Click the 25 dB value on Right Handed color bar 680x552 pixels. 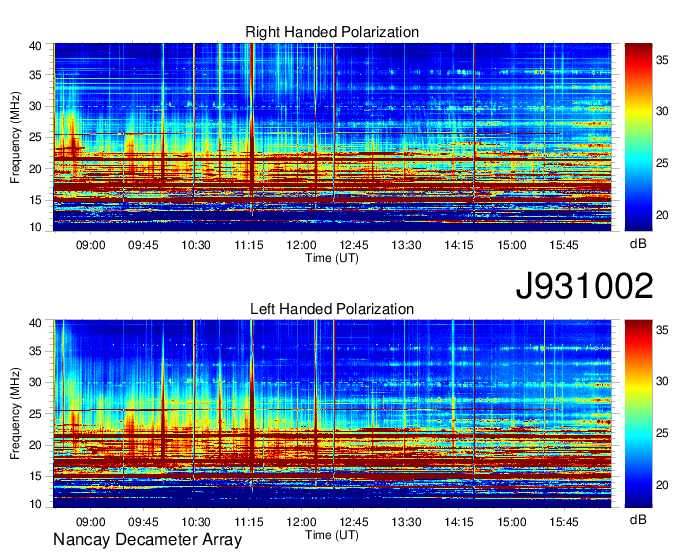click(x=662, y=163)
